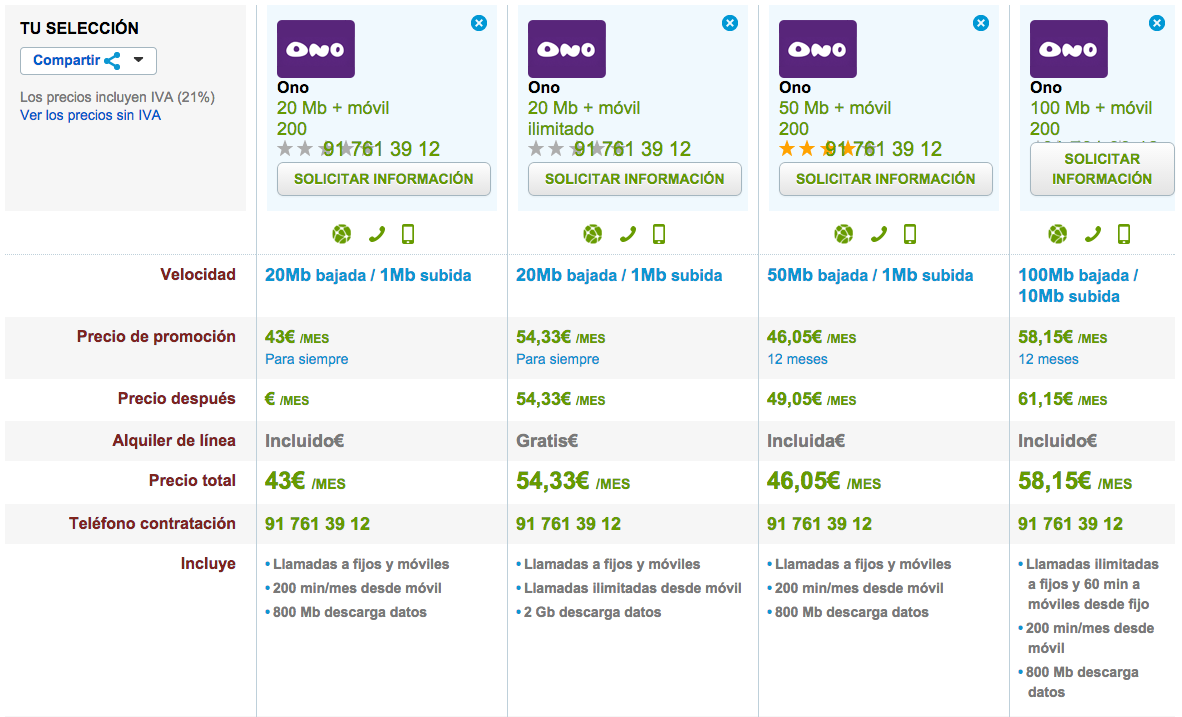Viewport: 1182px width, 717px height.
Task: Request information for 20 Mb + móvil 200
Action: pos(384,179)
